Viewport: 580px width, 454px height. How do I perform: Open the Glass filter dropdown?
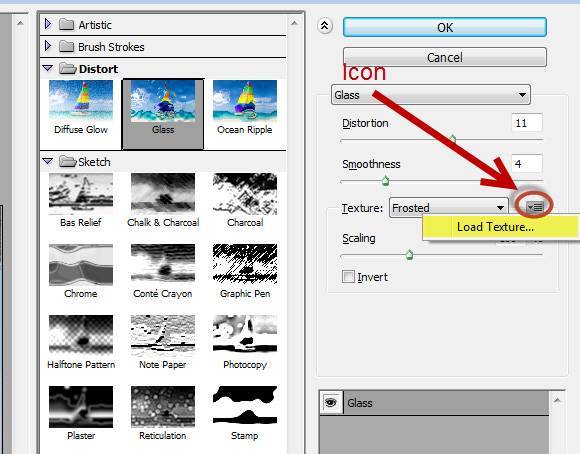pos(431,95)
